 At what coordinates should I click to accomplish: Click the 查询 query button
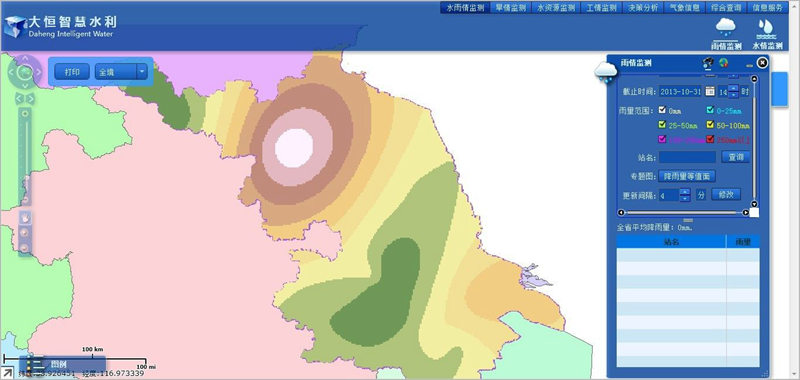click(x=735, y=157)
